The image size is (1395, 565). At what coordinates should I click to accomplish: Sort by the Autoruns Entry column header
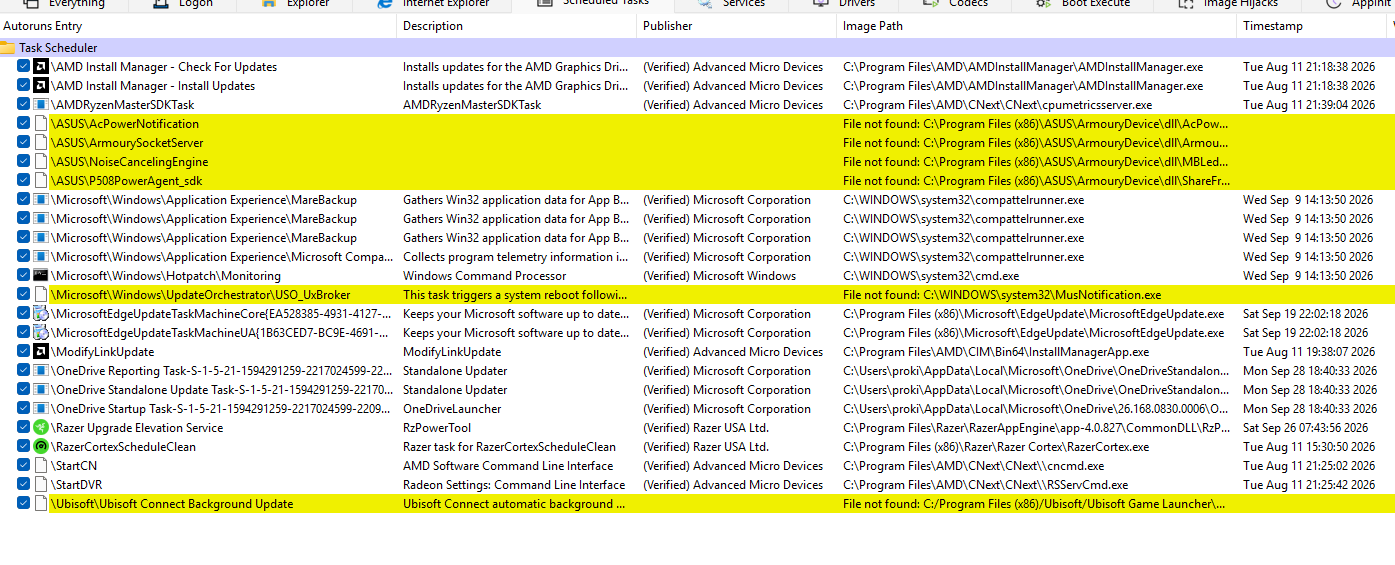point(198,26)
